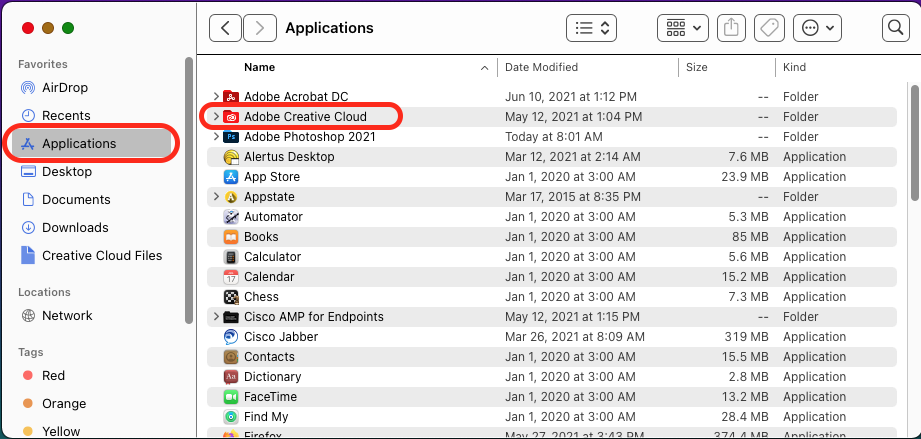Click the Search magnifier icon
The height and width of the screenshot is (439, 921).
[895, 28]
